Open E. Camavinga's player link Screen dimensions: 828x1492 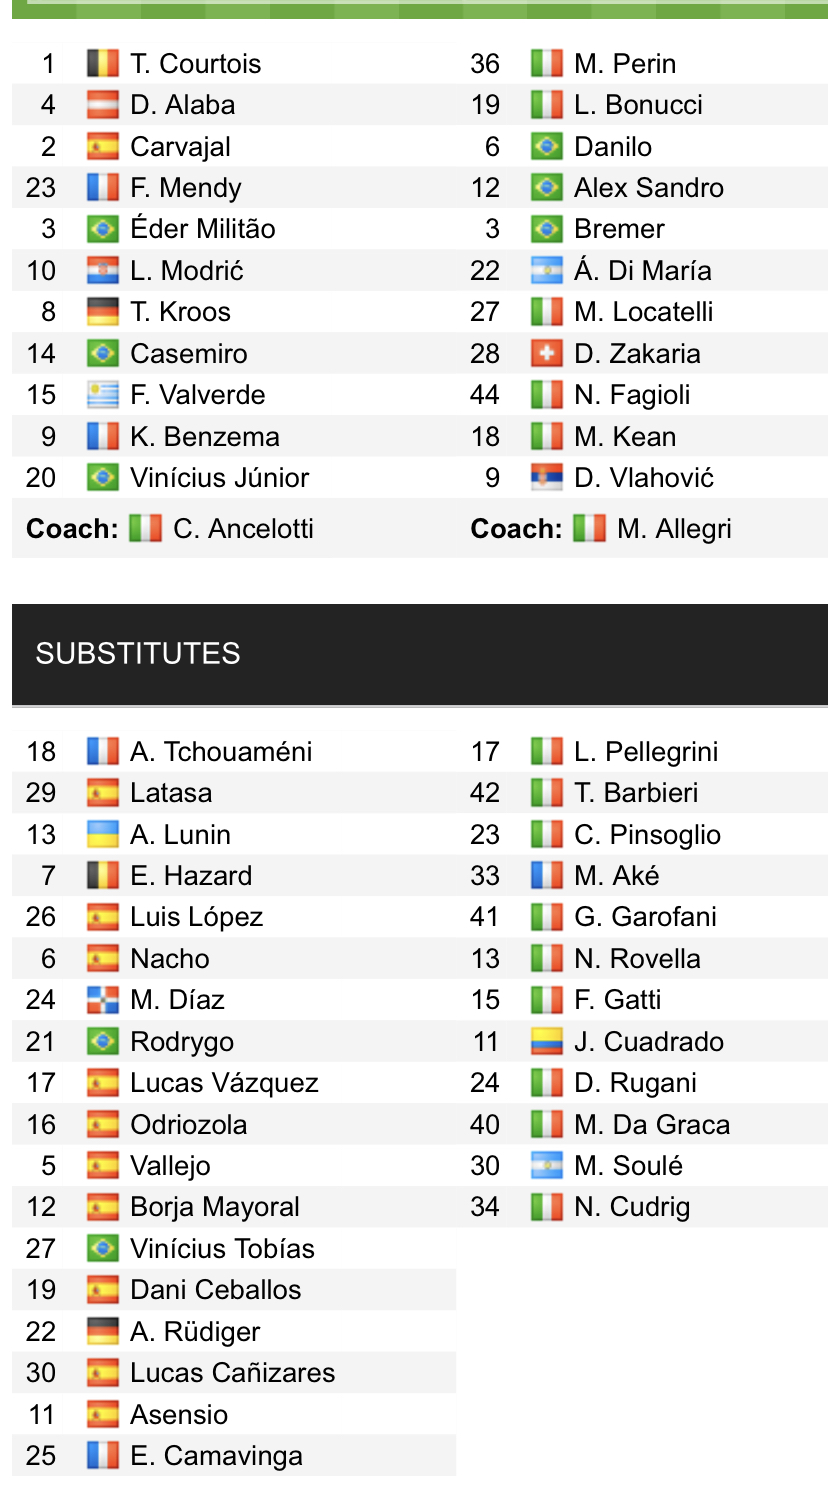click(x=216, y=1456)
